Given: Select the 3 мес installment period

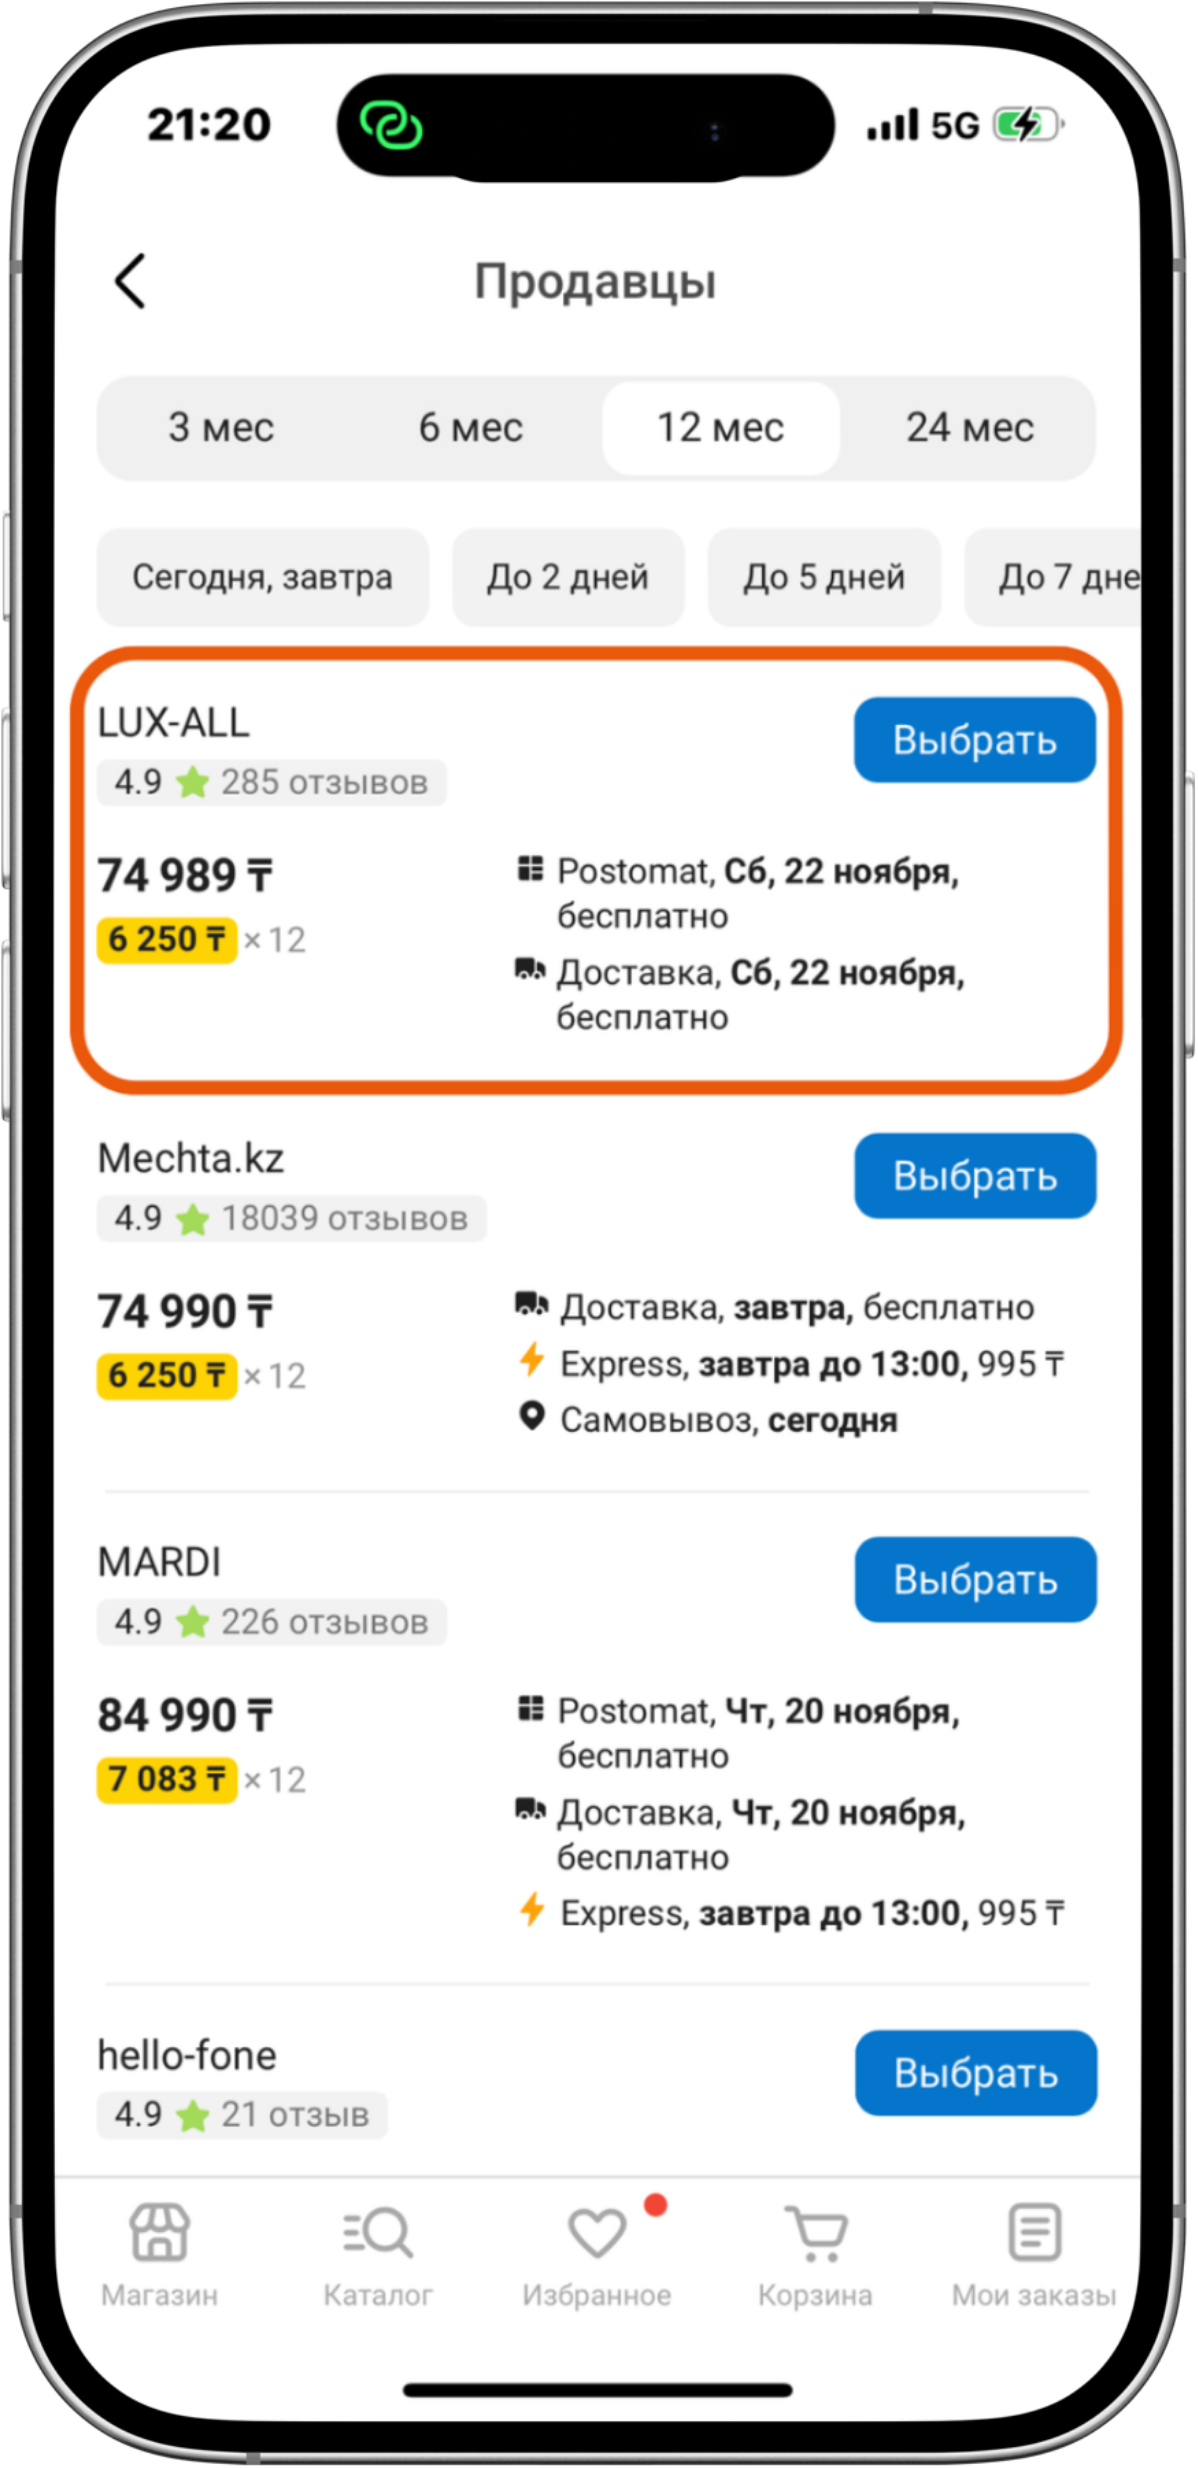Looking at the screenshot, I should (x=221, y=428).
